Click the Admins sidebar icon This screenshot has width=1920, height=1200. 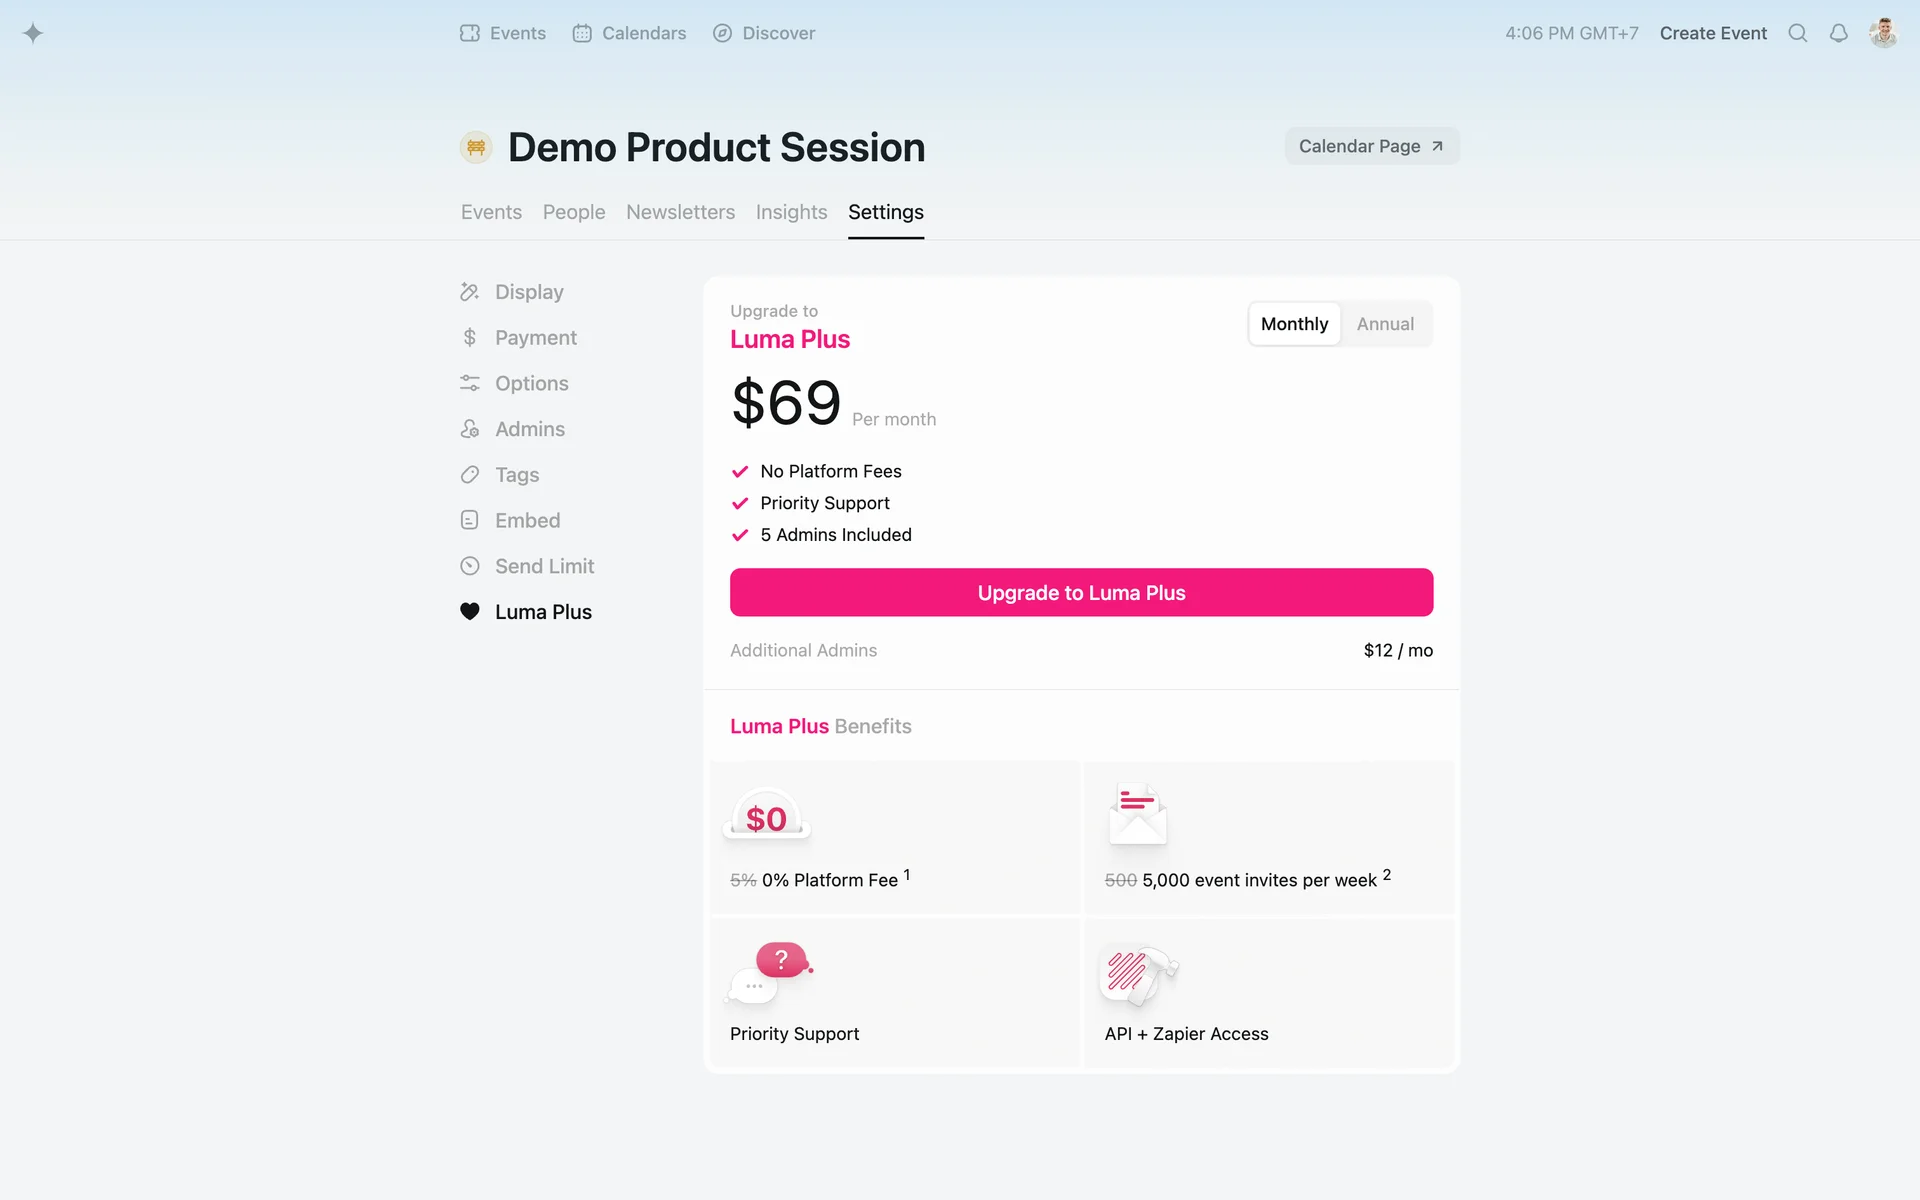point(470,429)
